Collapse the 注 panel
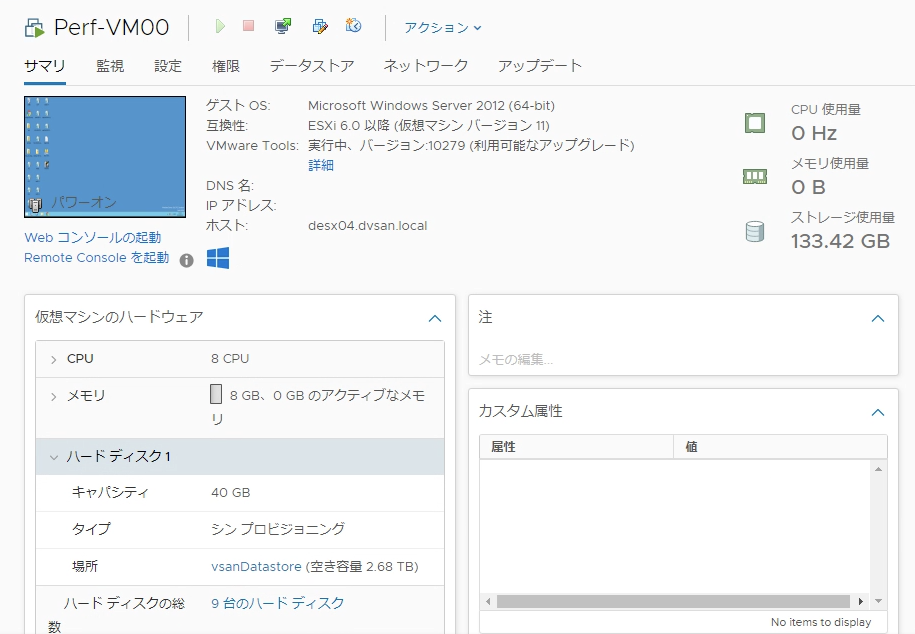Screen dimensions: 915x634 [878, 318]
